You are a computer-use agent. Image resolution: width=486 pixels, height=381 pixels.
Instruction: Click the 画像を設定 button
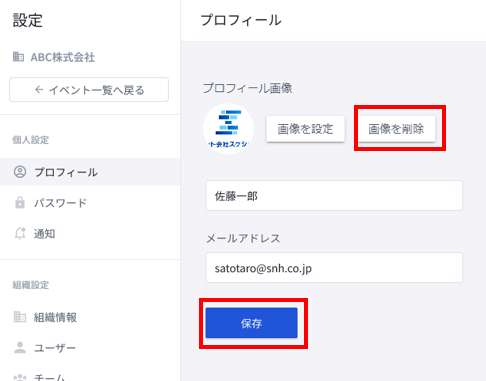coord(305,129)
